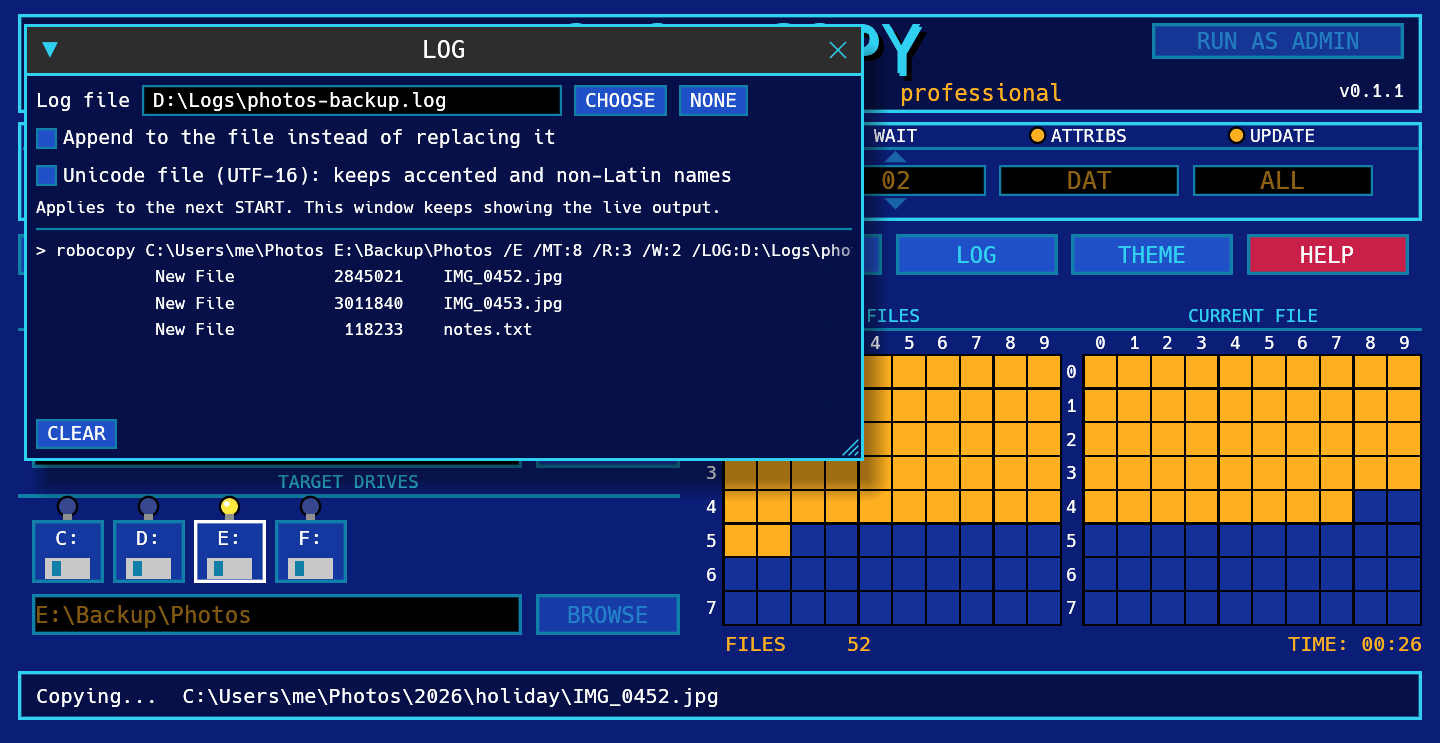Click the FILES 52 counter
This screenshot has height=743, width=1440.
(x=798, y=645)
